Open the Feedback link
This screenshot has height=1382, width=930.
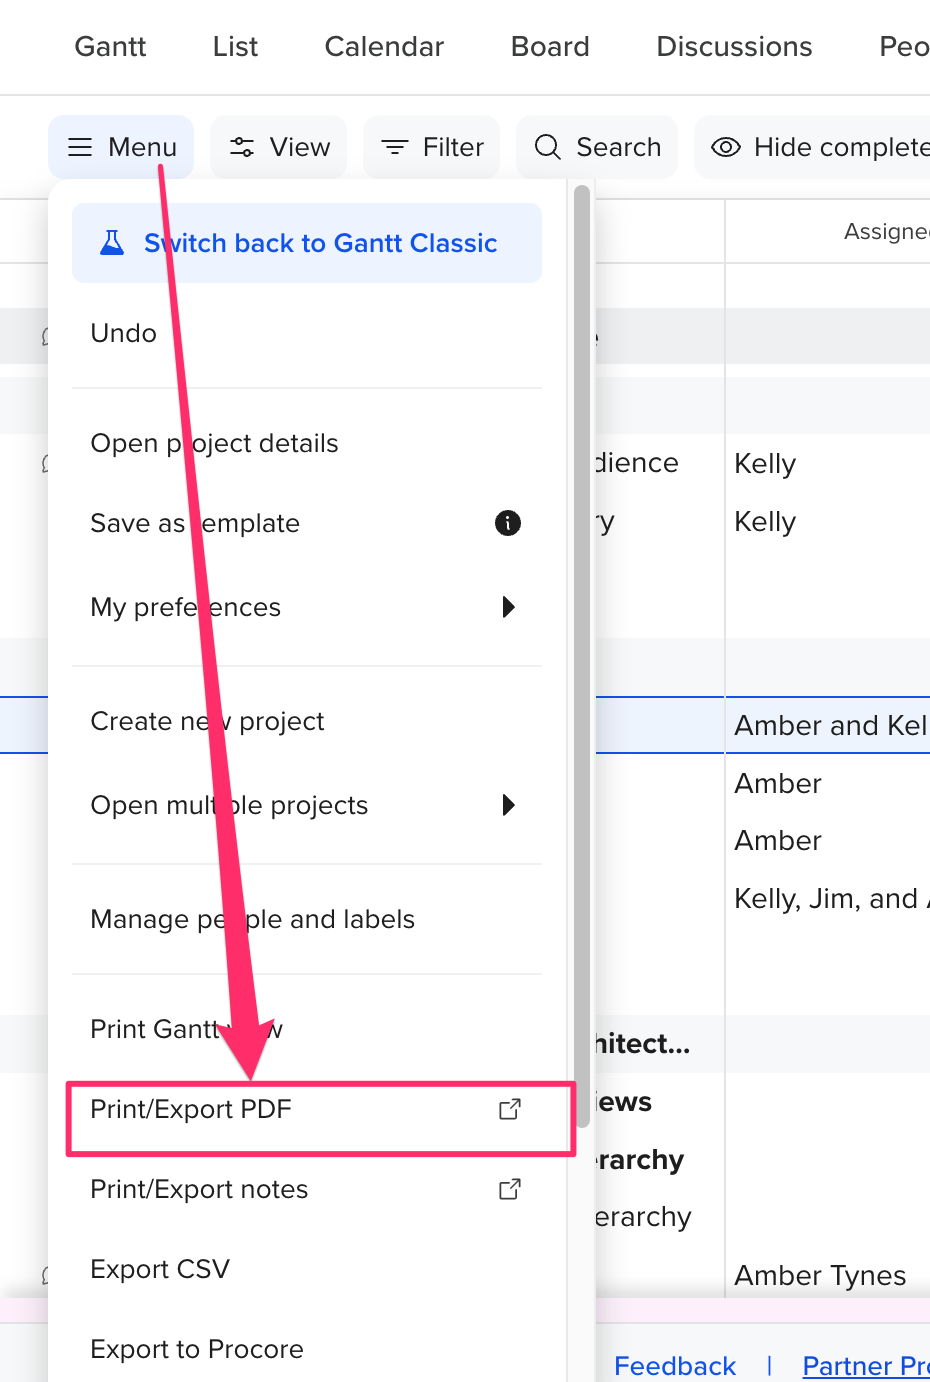pyautogui.click(x=675, y=1365)
